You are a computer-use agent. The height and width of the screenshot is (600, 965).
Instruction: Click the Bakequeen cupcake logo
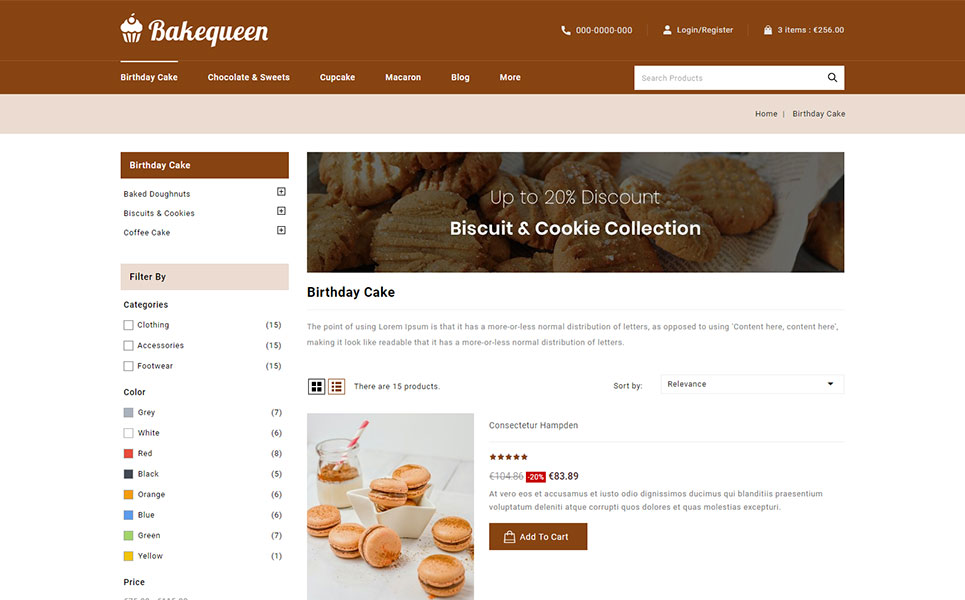point(131,29)
